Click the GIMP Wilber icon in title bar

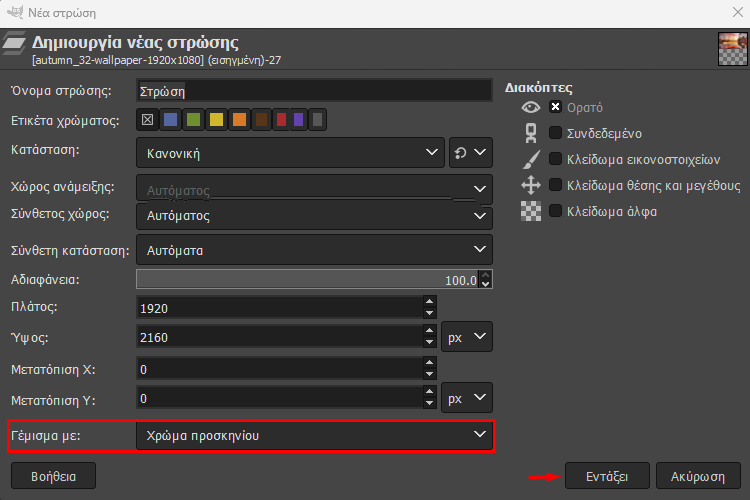tap(15, 12)
